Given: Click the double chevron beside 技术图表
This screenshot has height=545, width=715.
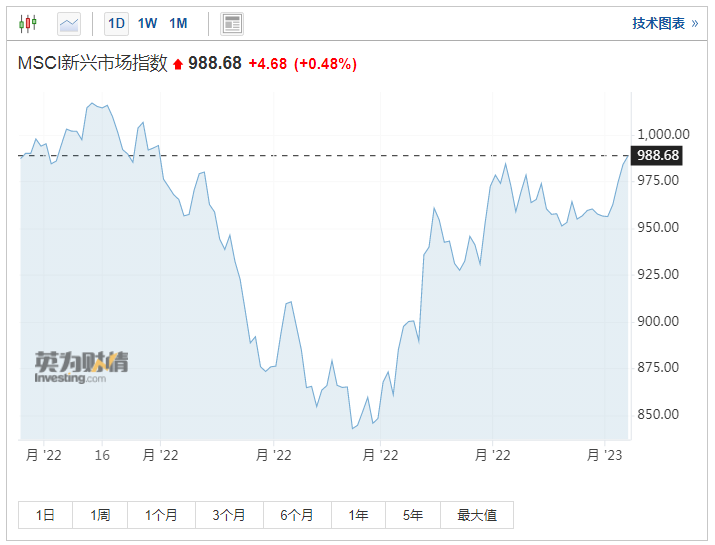Looking at the screenshot, I should click(695, 23).
